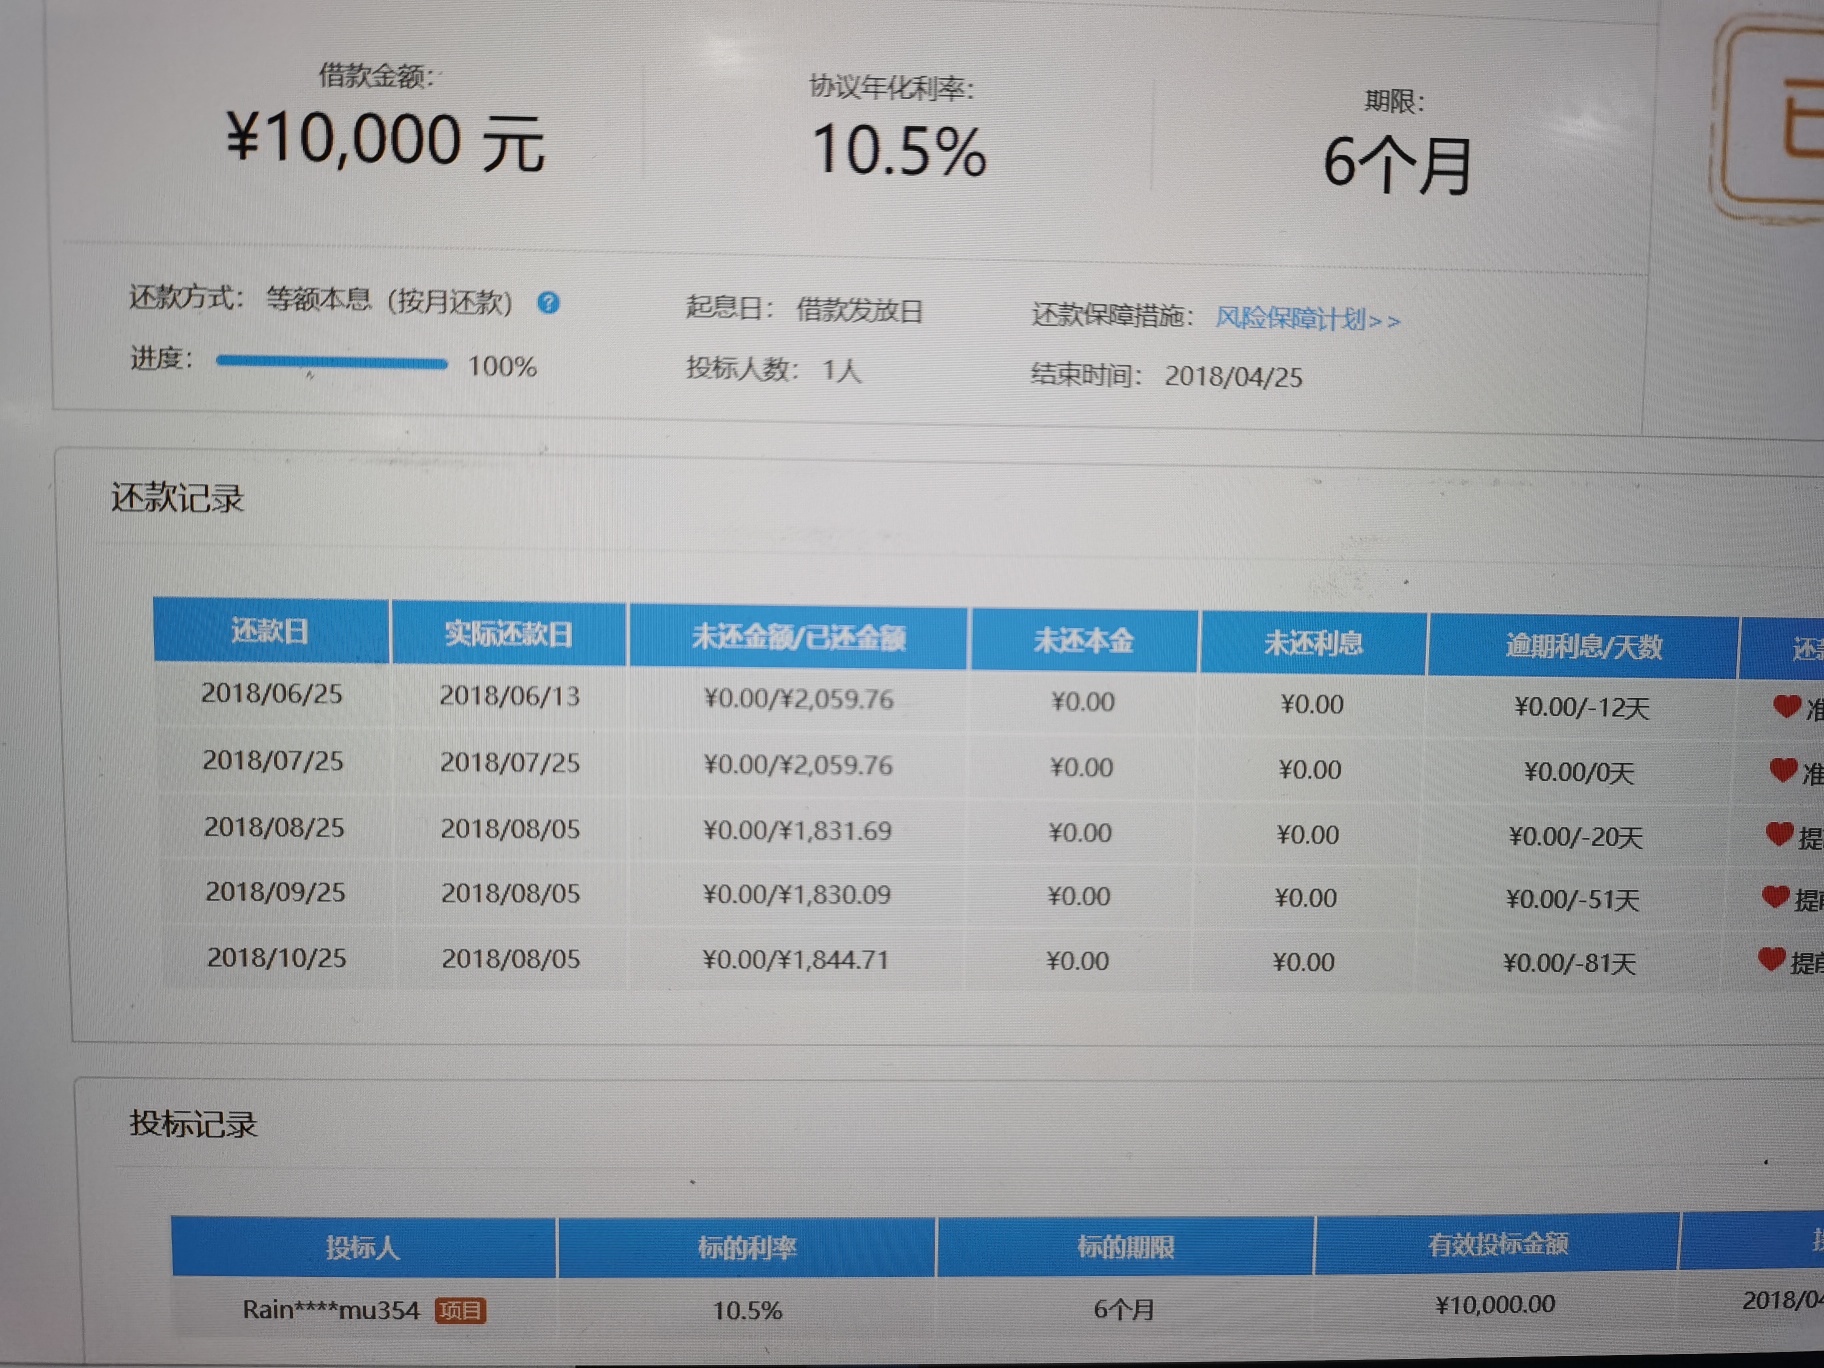This screenshot has height=1368, width=1824.
Task: Click the 未还本金 column header
Action: [1083, 640]
